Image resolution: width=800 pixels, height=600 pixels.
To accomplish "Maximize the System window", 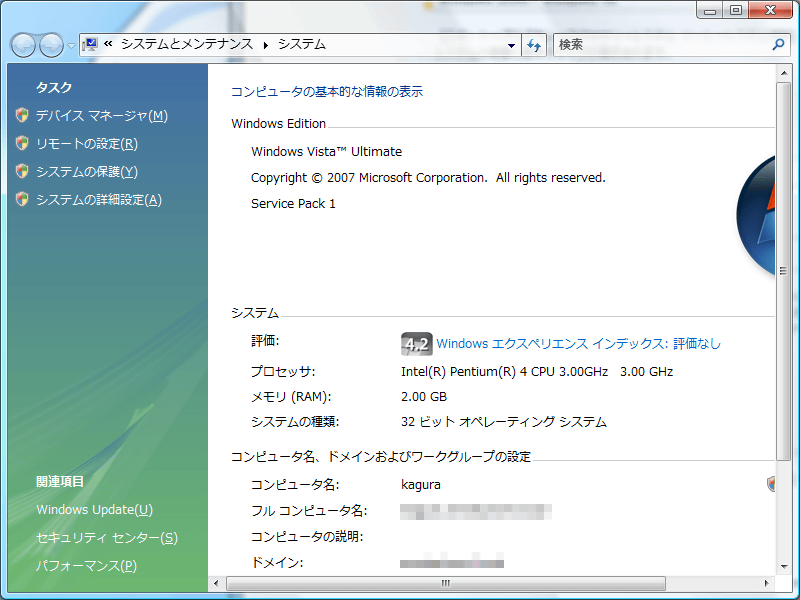I will [736, 10].
